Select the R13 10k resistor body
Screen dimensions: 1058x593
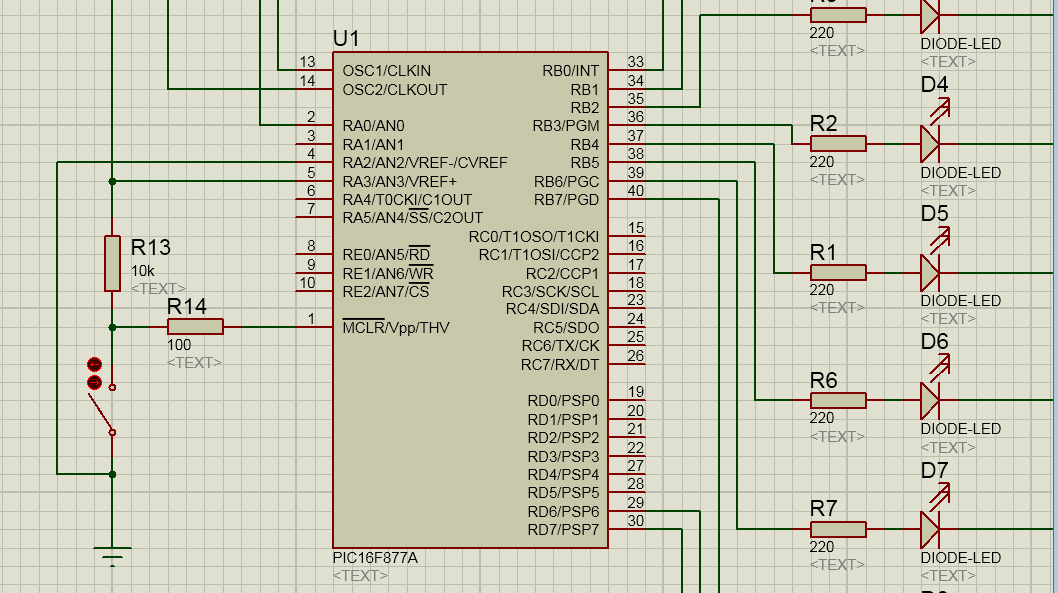click(x=112, y=263)
